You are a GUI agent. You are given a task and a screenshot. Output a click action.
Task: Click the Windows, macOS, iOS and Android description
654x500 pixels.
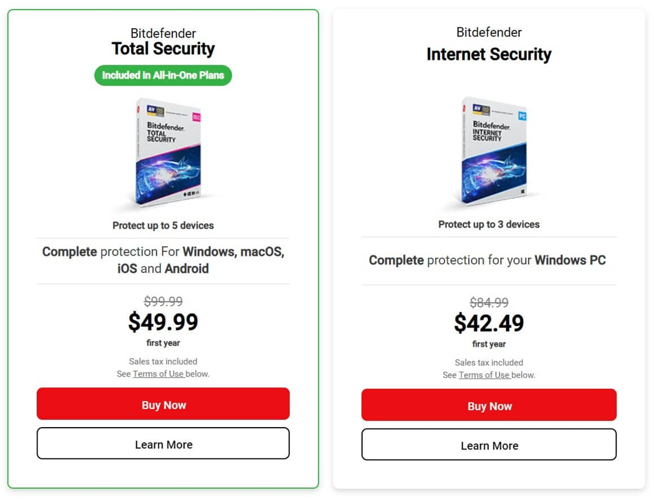[x=163, y=260]
